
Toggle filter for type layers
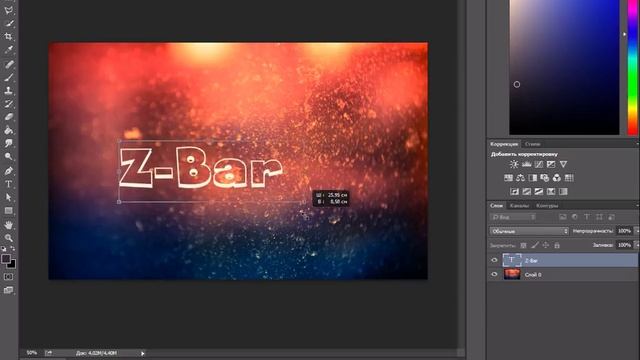[587, 217]
